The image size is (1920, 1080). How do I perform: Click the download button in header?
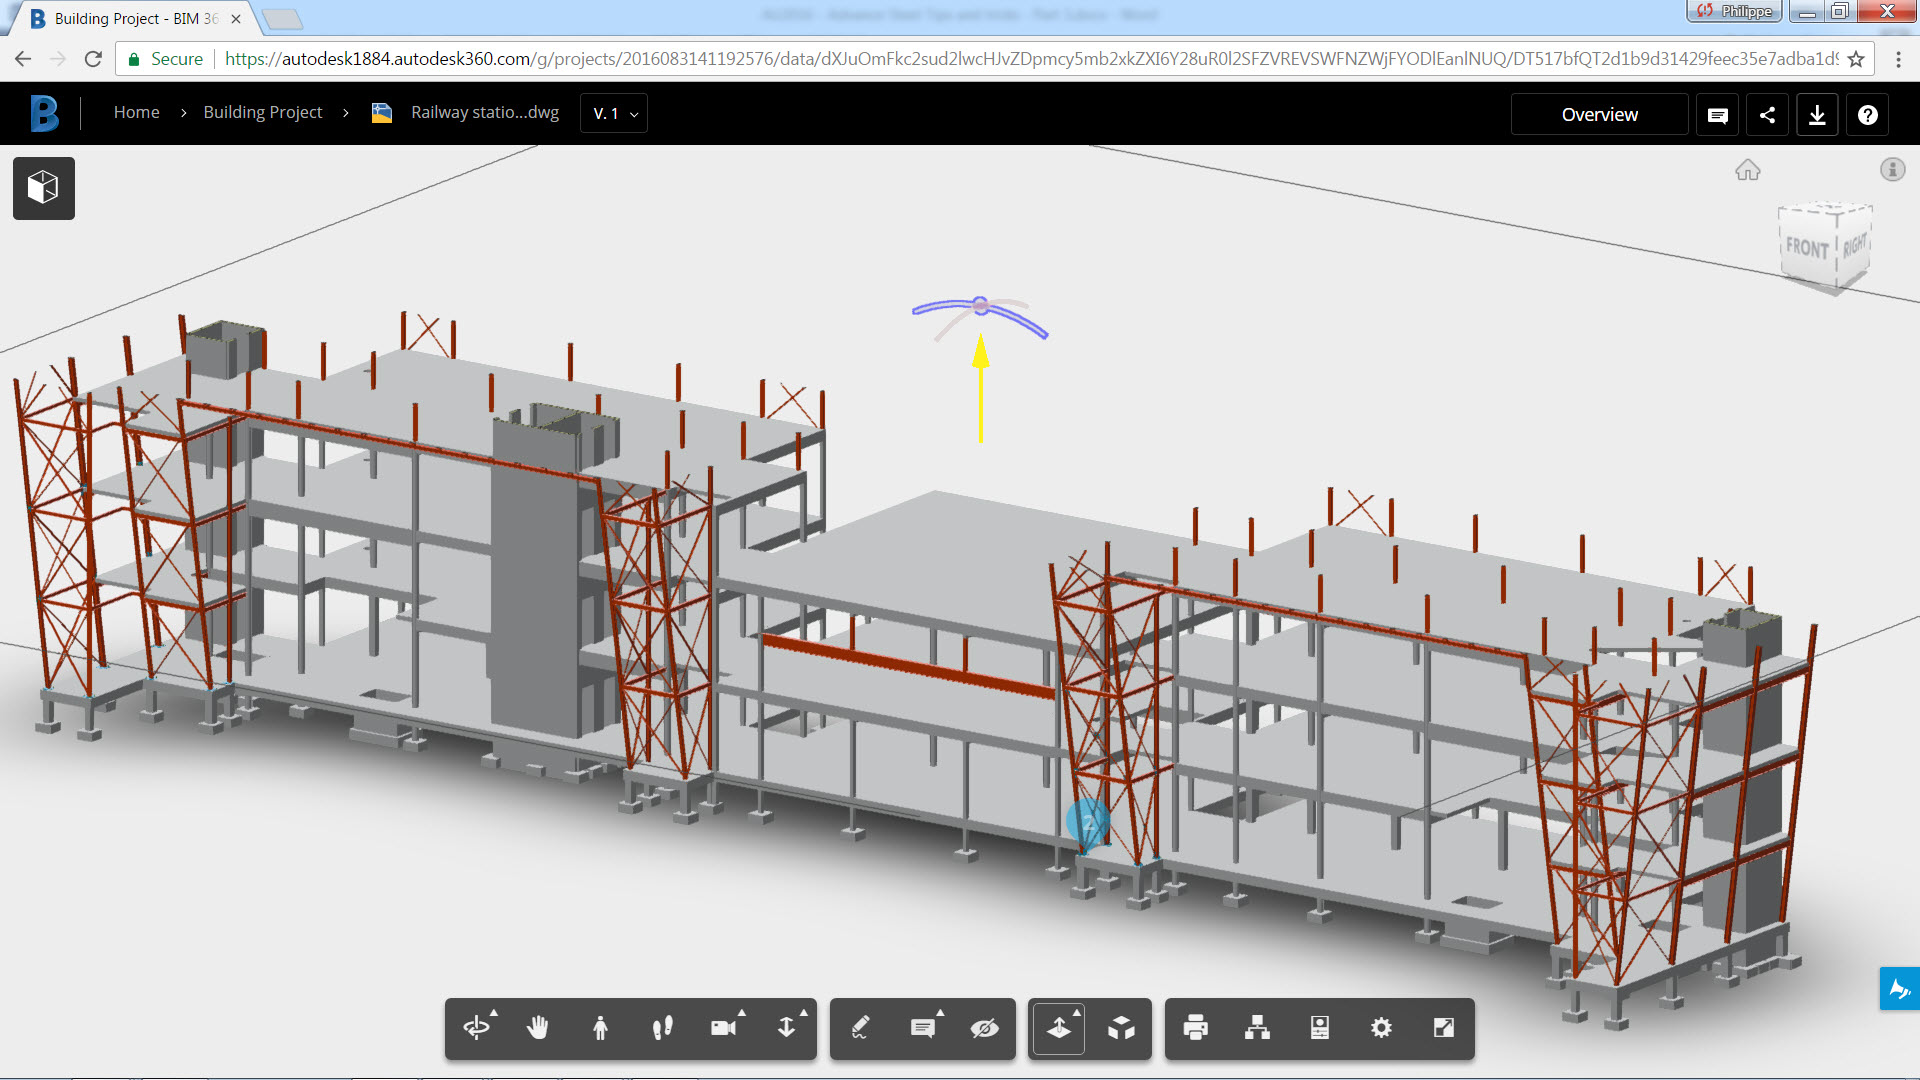pyautogui.click(x=1817, y=115)
